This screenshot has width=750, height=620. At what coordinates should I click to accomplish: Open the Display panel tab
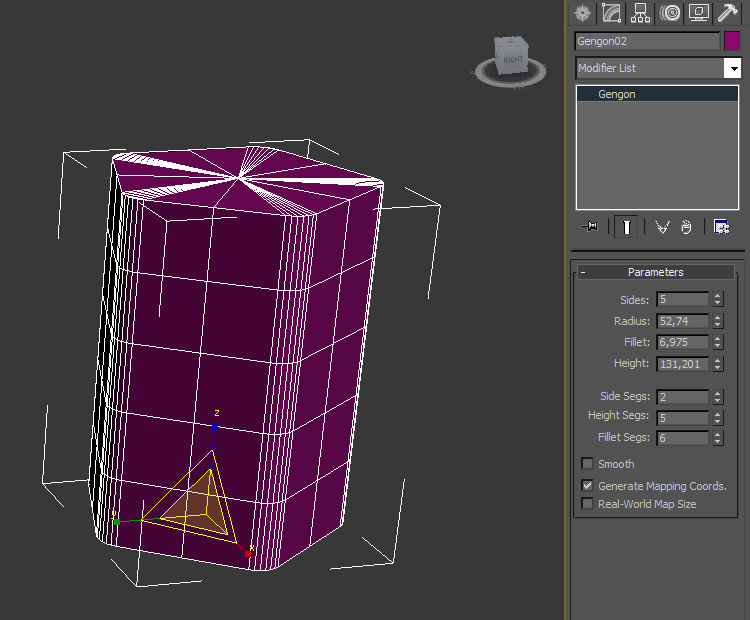(698, 13)
